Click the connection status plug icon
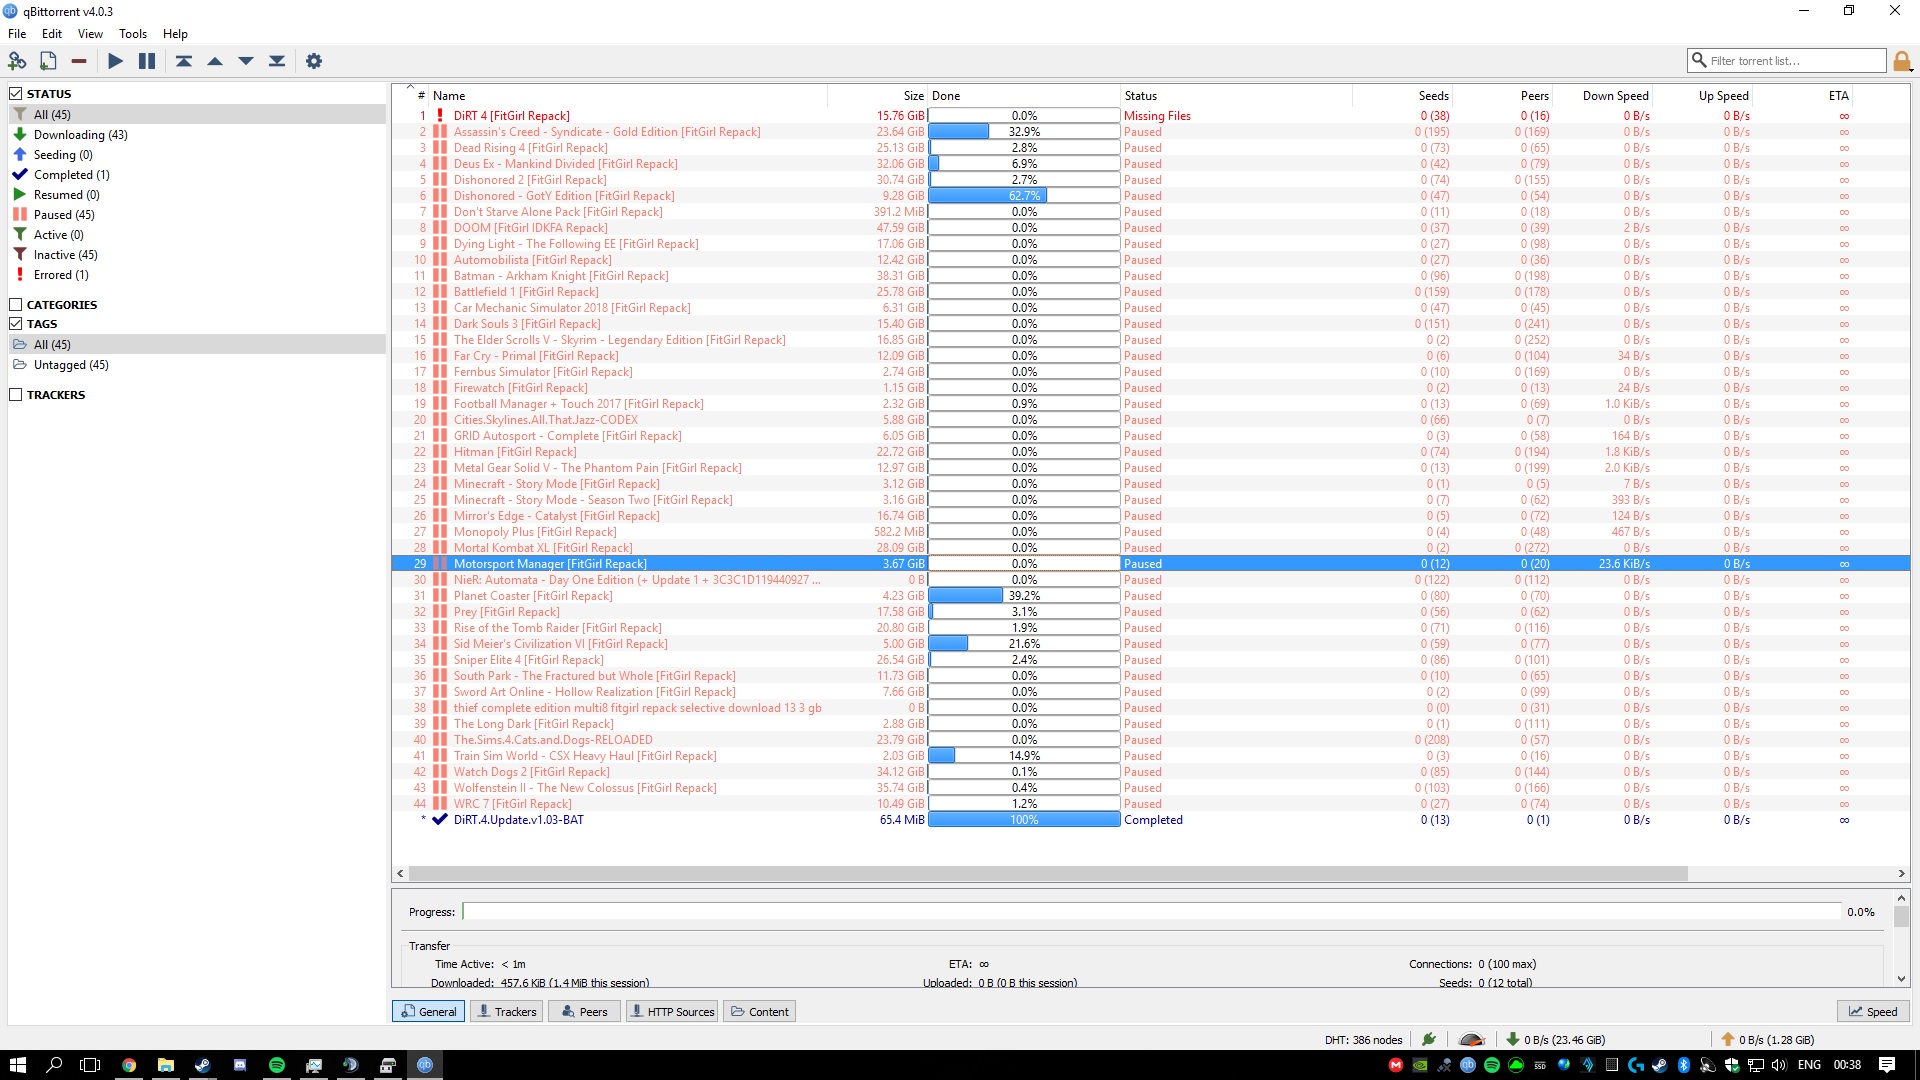Screen dimensions: 1920x1080 [1429, 1040]
